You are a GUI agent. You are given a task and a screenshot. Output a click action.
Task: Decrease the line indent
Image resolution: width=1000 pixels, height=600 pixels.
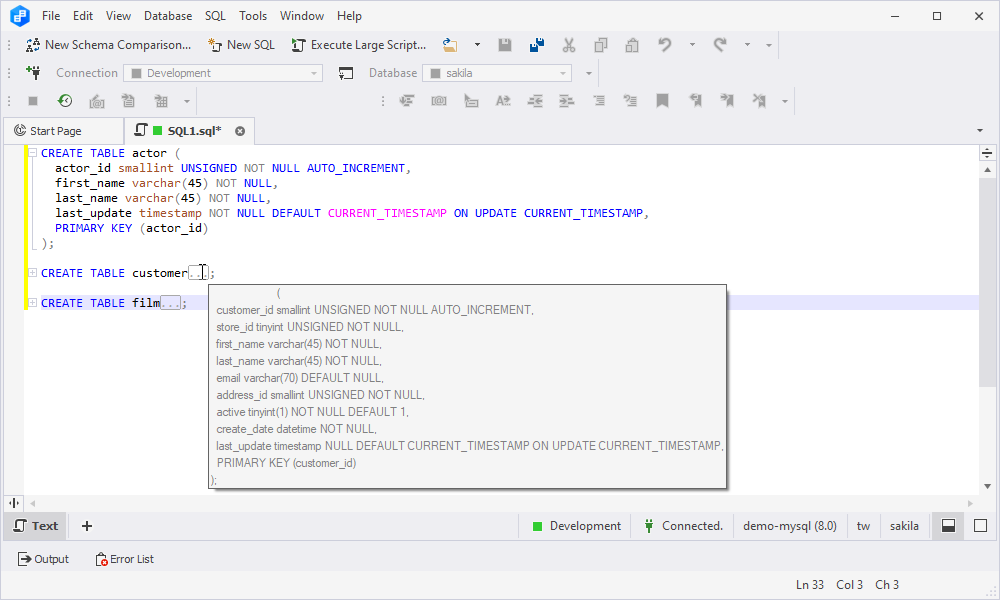point(535,101)
